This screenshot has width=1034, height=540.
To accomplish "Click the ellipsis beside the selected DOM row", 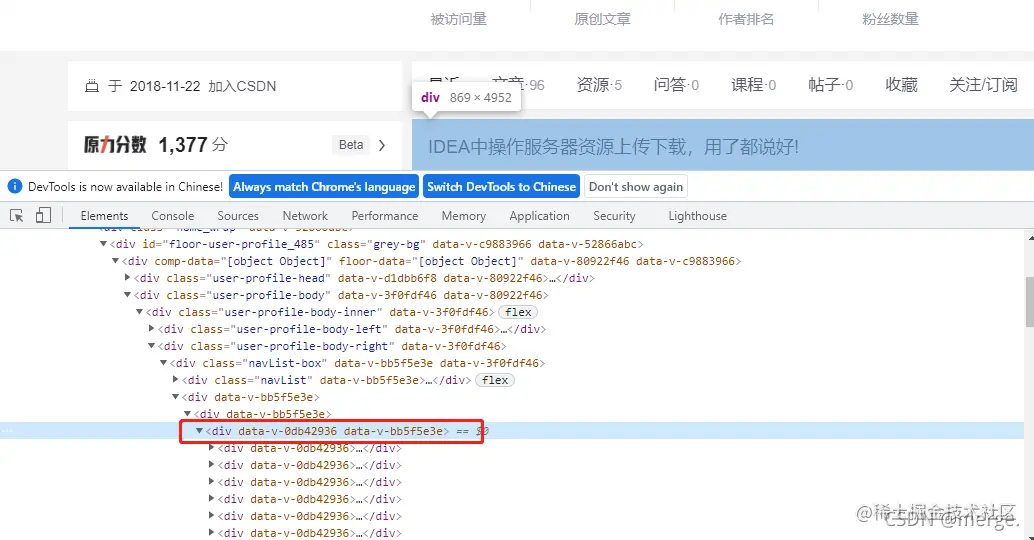I will pyautogui.click(x=7, y=431).
